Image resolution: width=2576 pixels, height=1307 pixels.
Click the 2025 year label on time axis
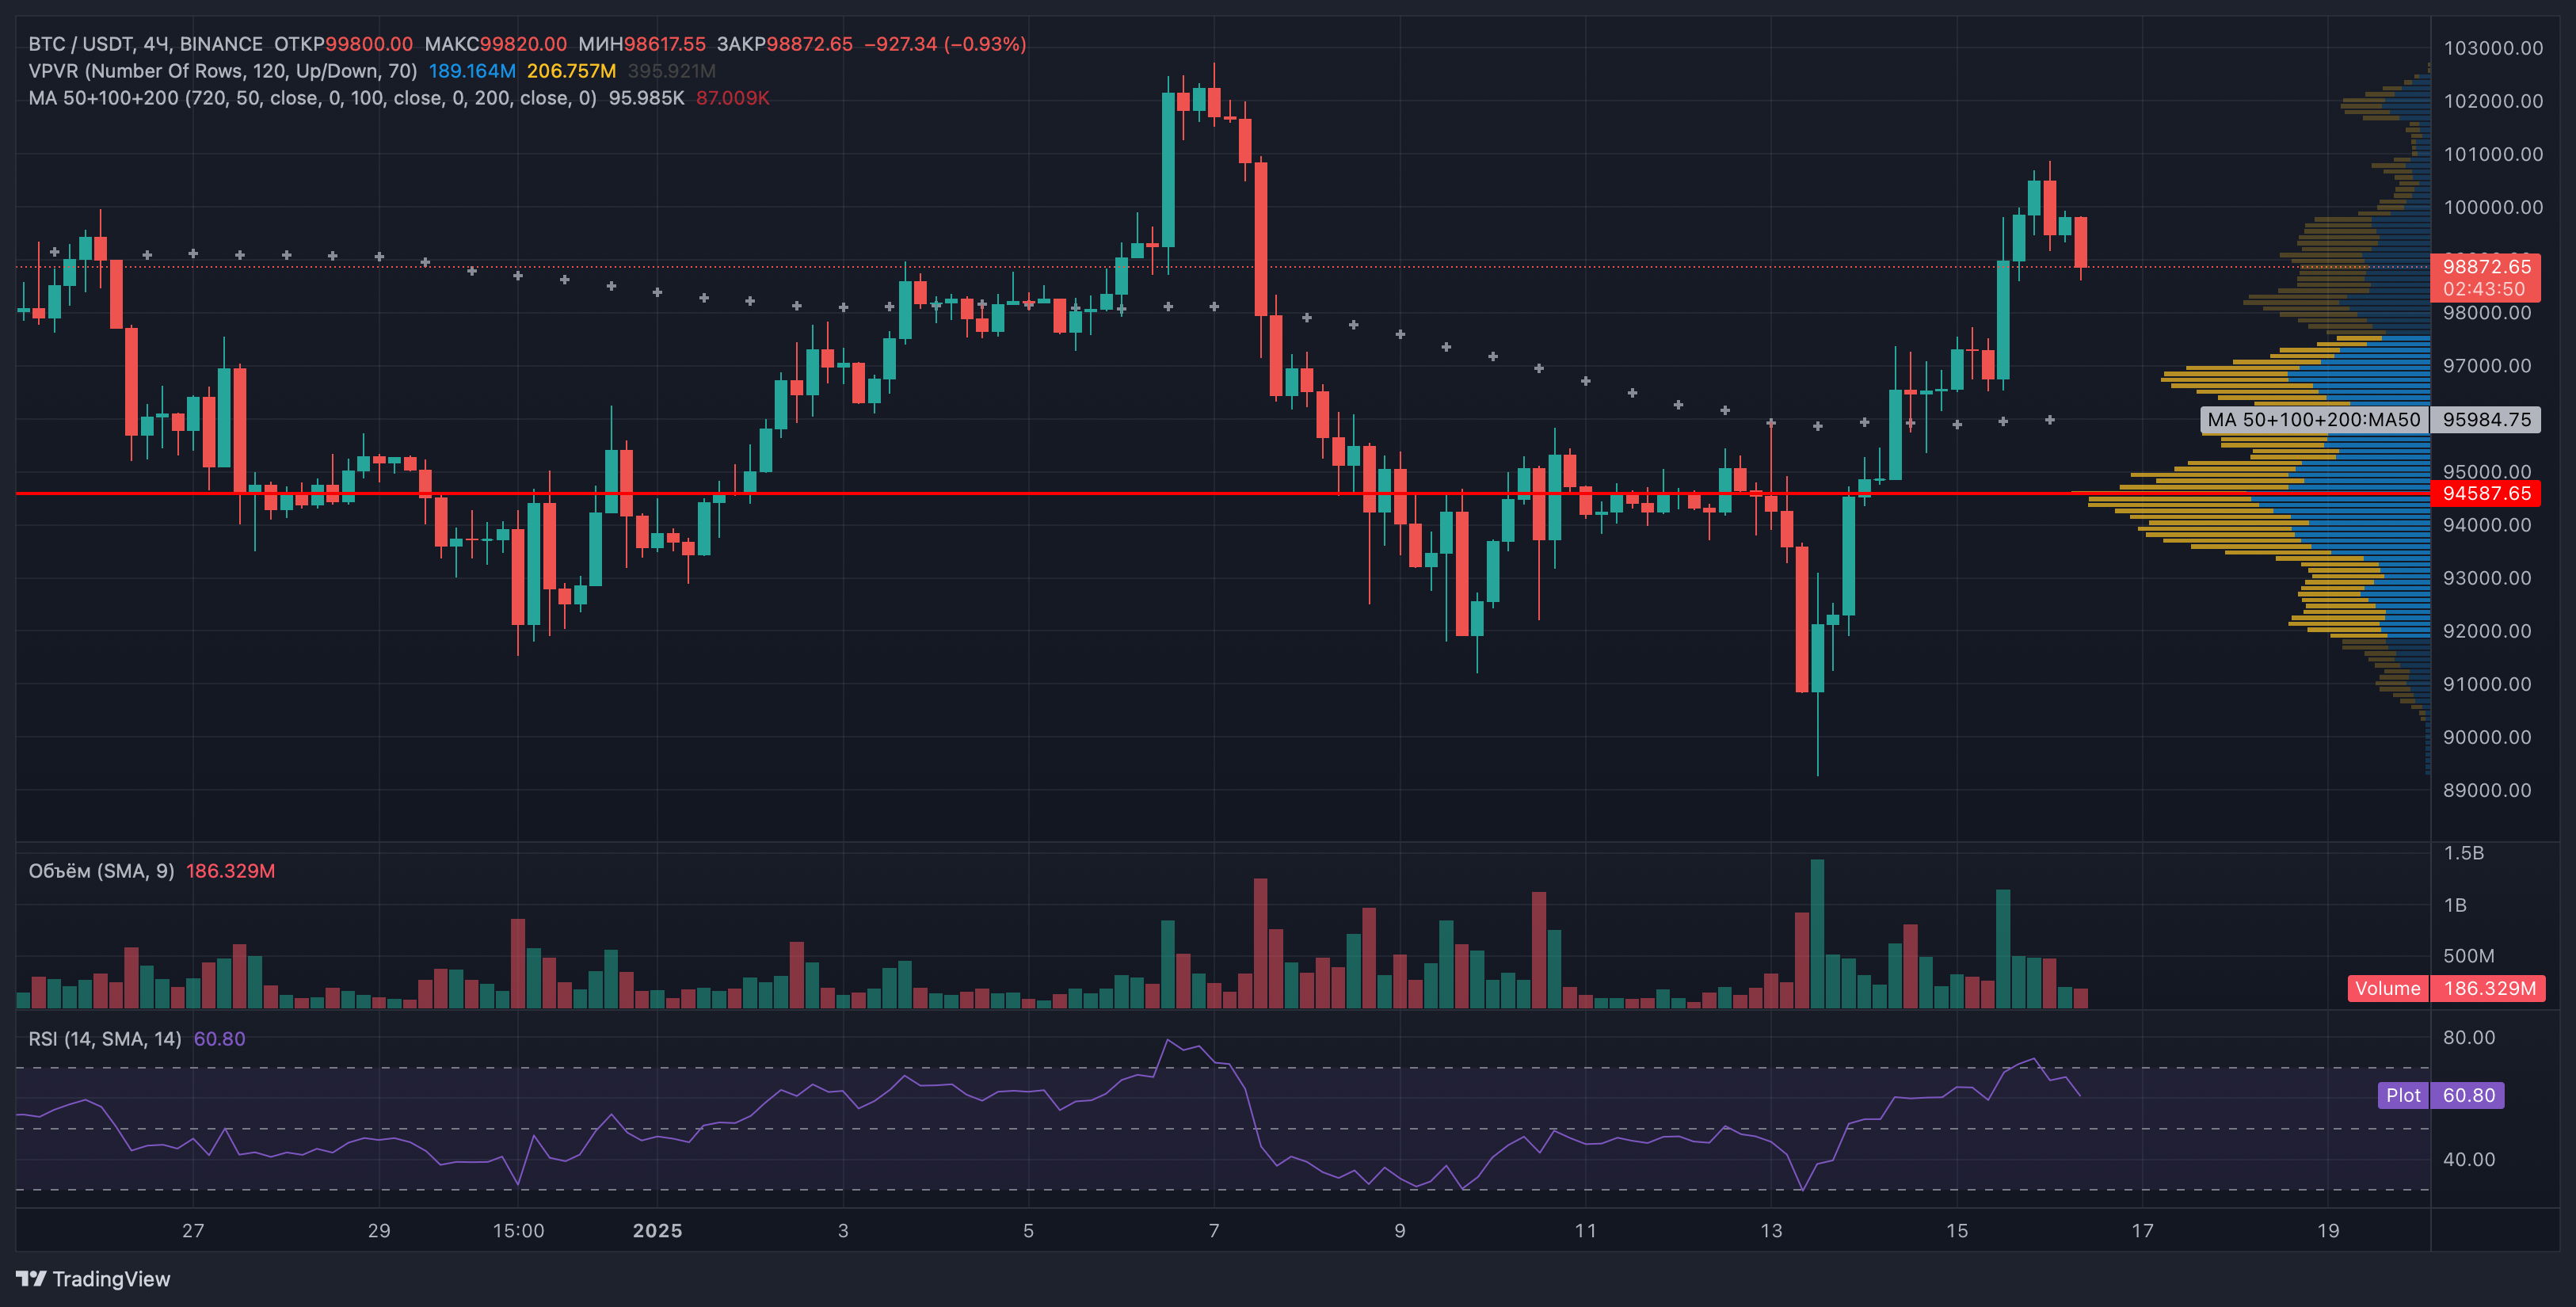tap(657, 1231)
